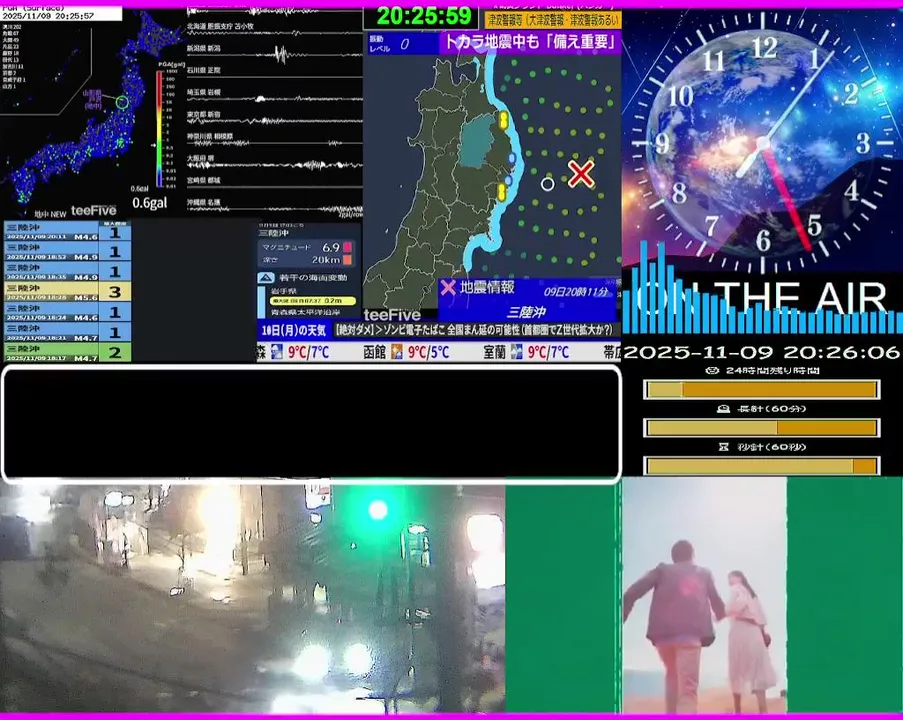Click the 長針(60分) progress bar

click(x=761, y=428)
